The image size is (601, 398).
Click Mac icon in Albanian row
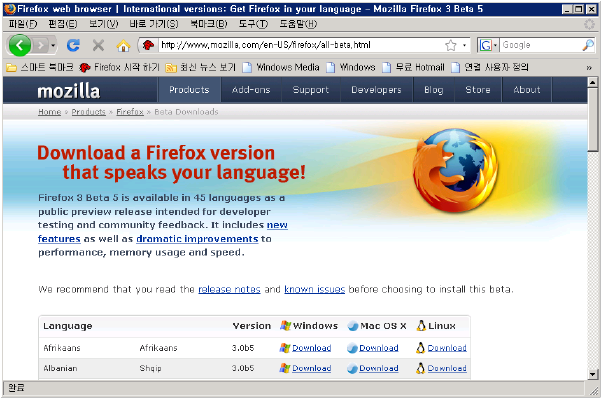coord(352,368)
